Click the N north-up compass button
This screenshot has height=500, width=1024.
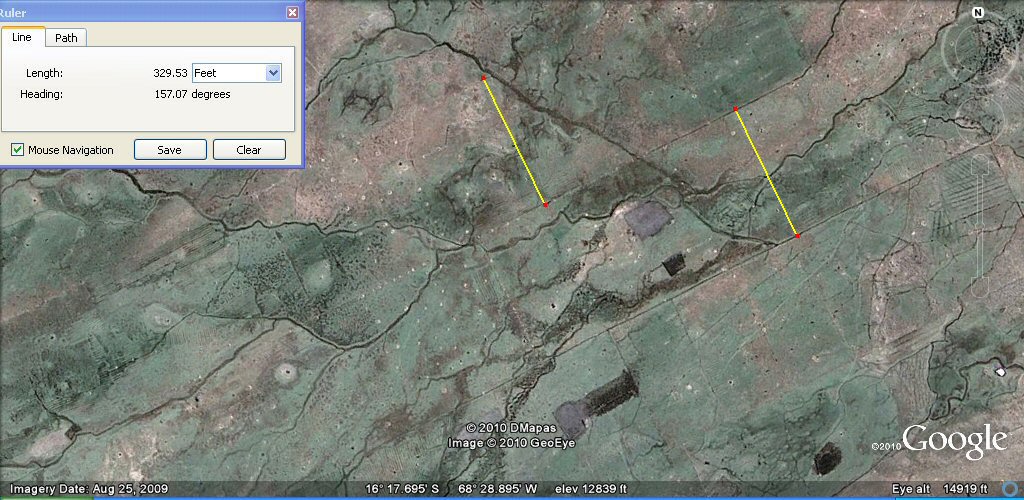coord(978,13)
